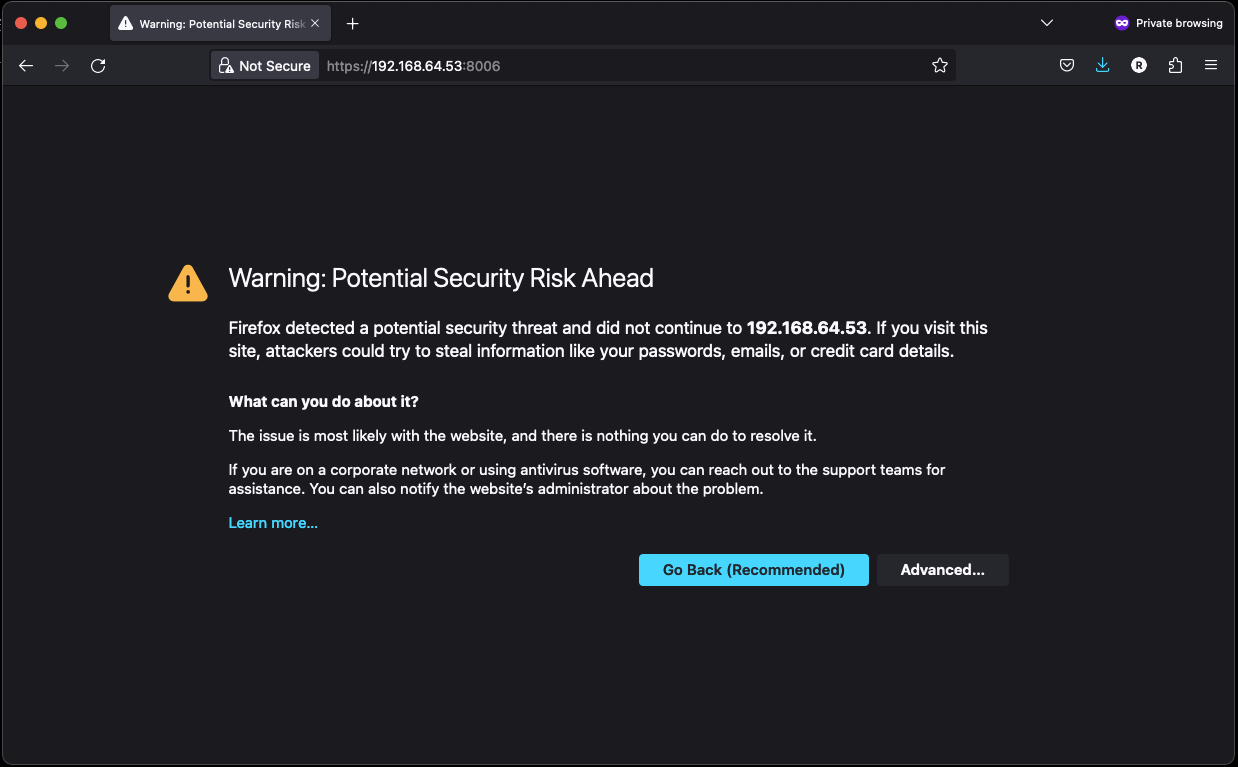Go back one page with back arrow
The width and height of the screenshot is (1238, 767).
[x=26, y=66]
